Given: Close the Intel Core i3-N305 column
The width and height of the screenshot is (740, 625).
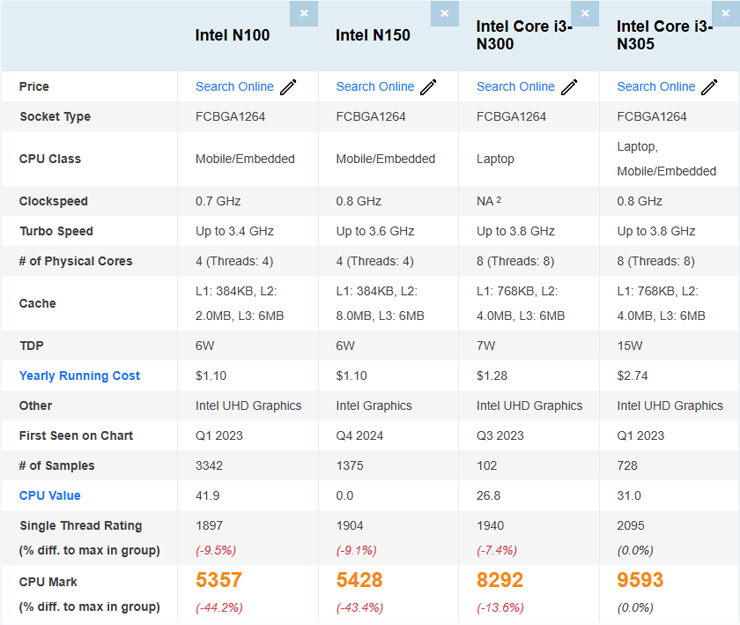Looking at the screenshot, I should (726, 13).
